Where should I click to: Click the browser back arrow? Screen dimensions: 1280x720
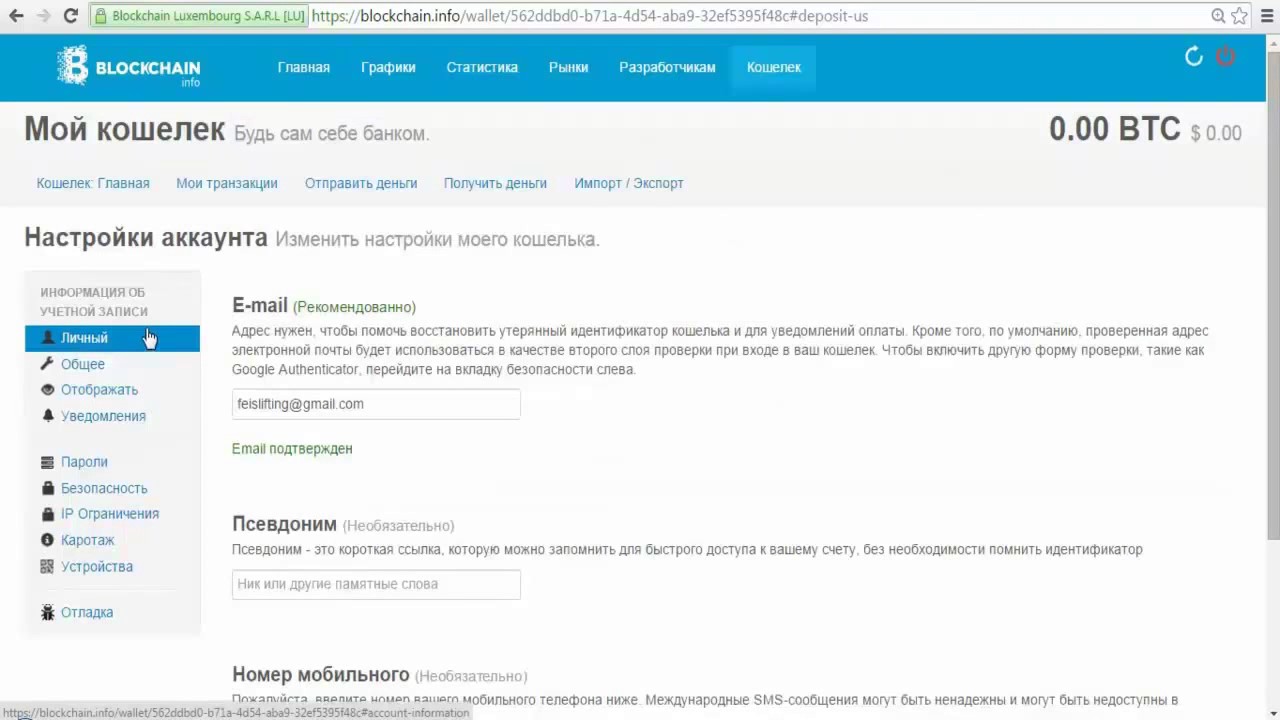point(16,16)
